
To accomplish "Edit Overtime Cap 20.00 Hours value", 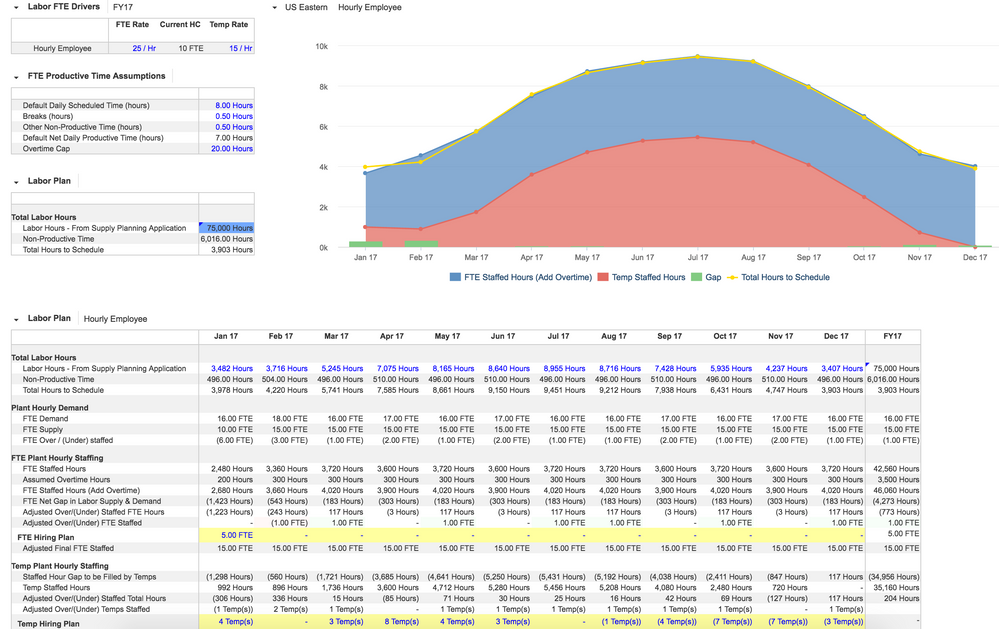I will coord(232,149).
